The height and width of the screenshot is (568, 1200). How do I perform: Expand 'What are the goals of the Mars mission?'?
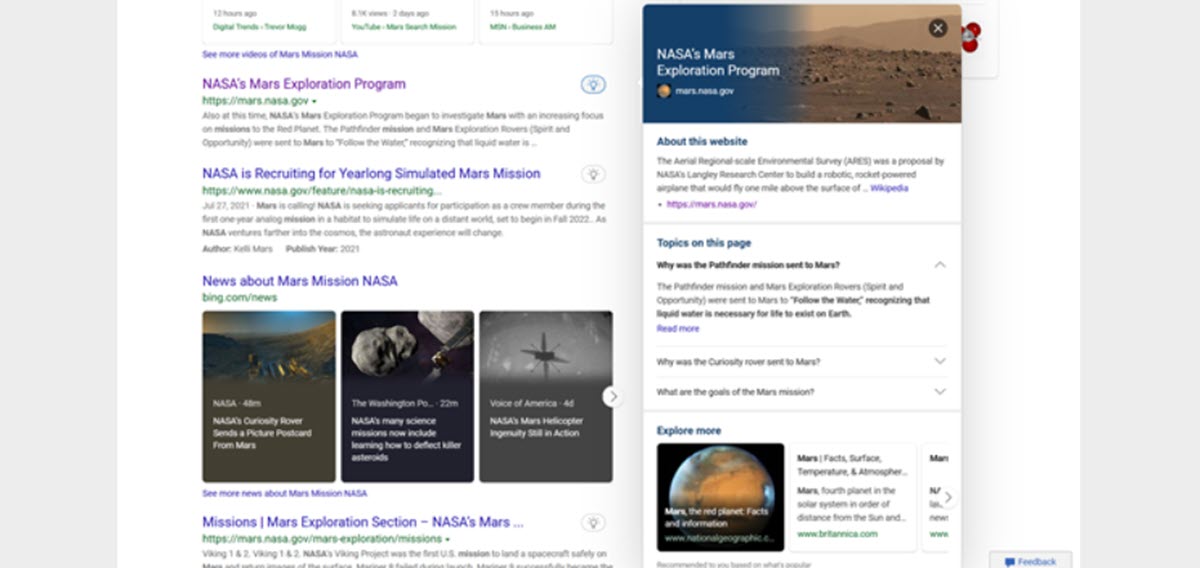coord(939,392)
